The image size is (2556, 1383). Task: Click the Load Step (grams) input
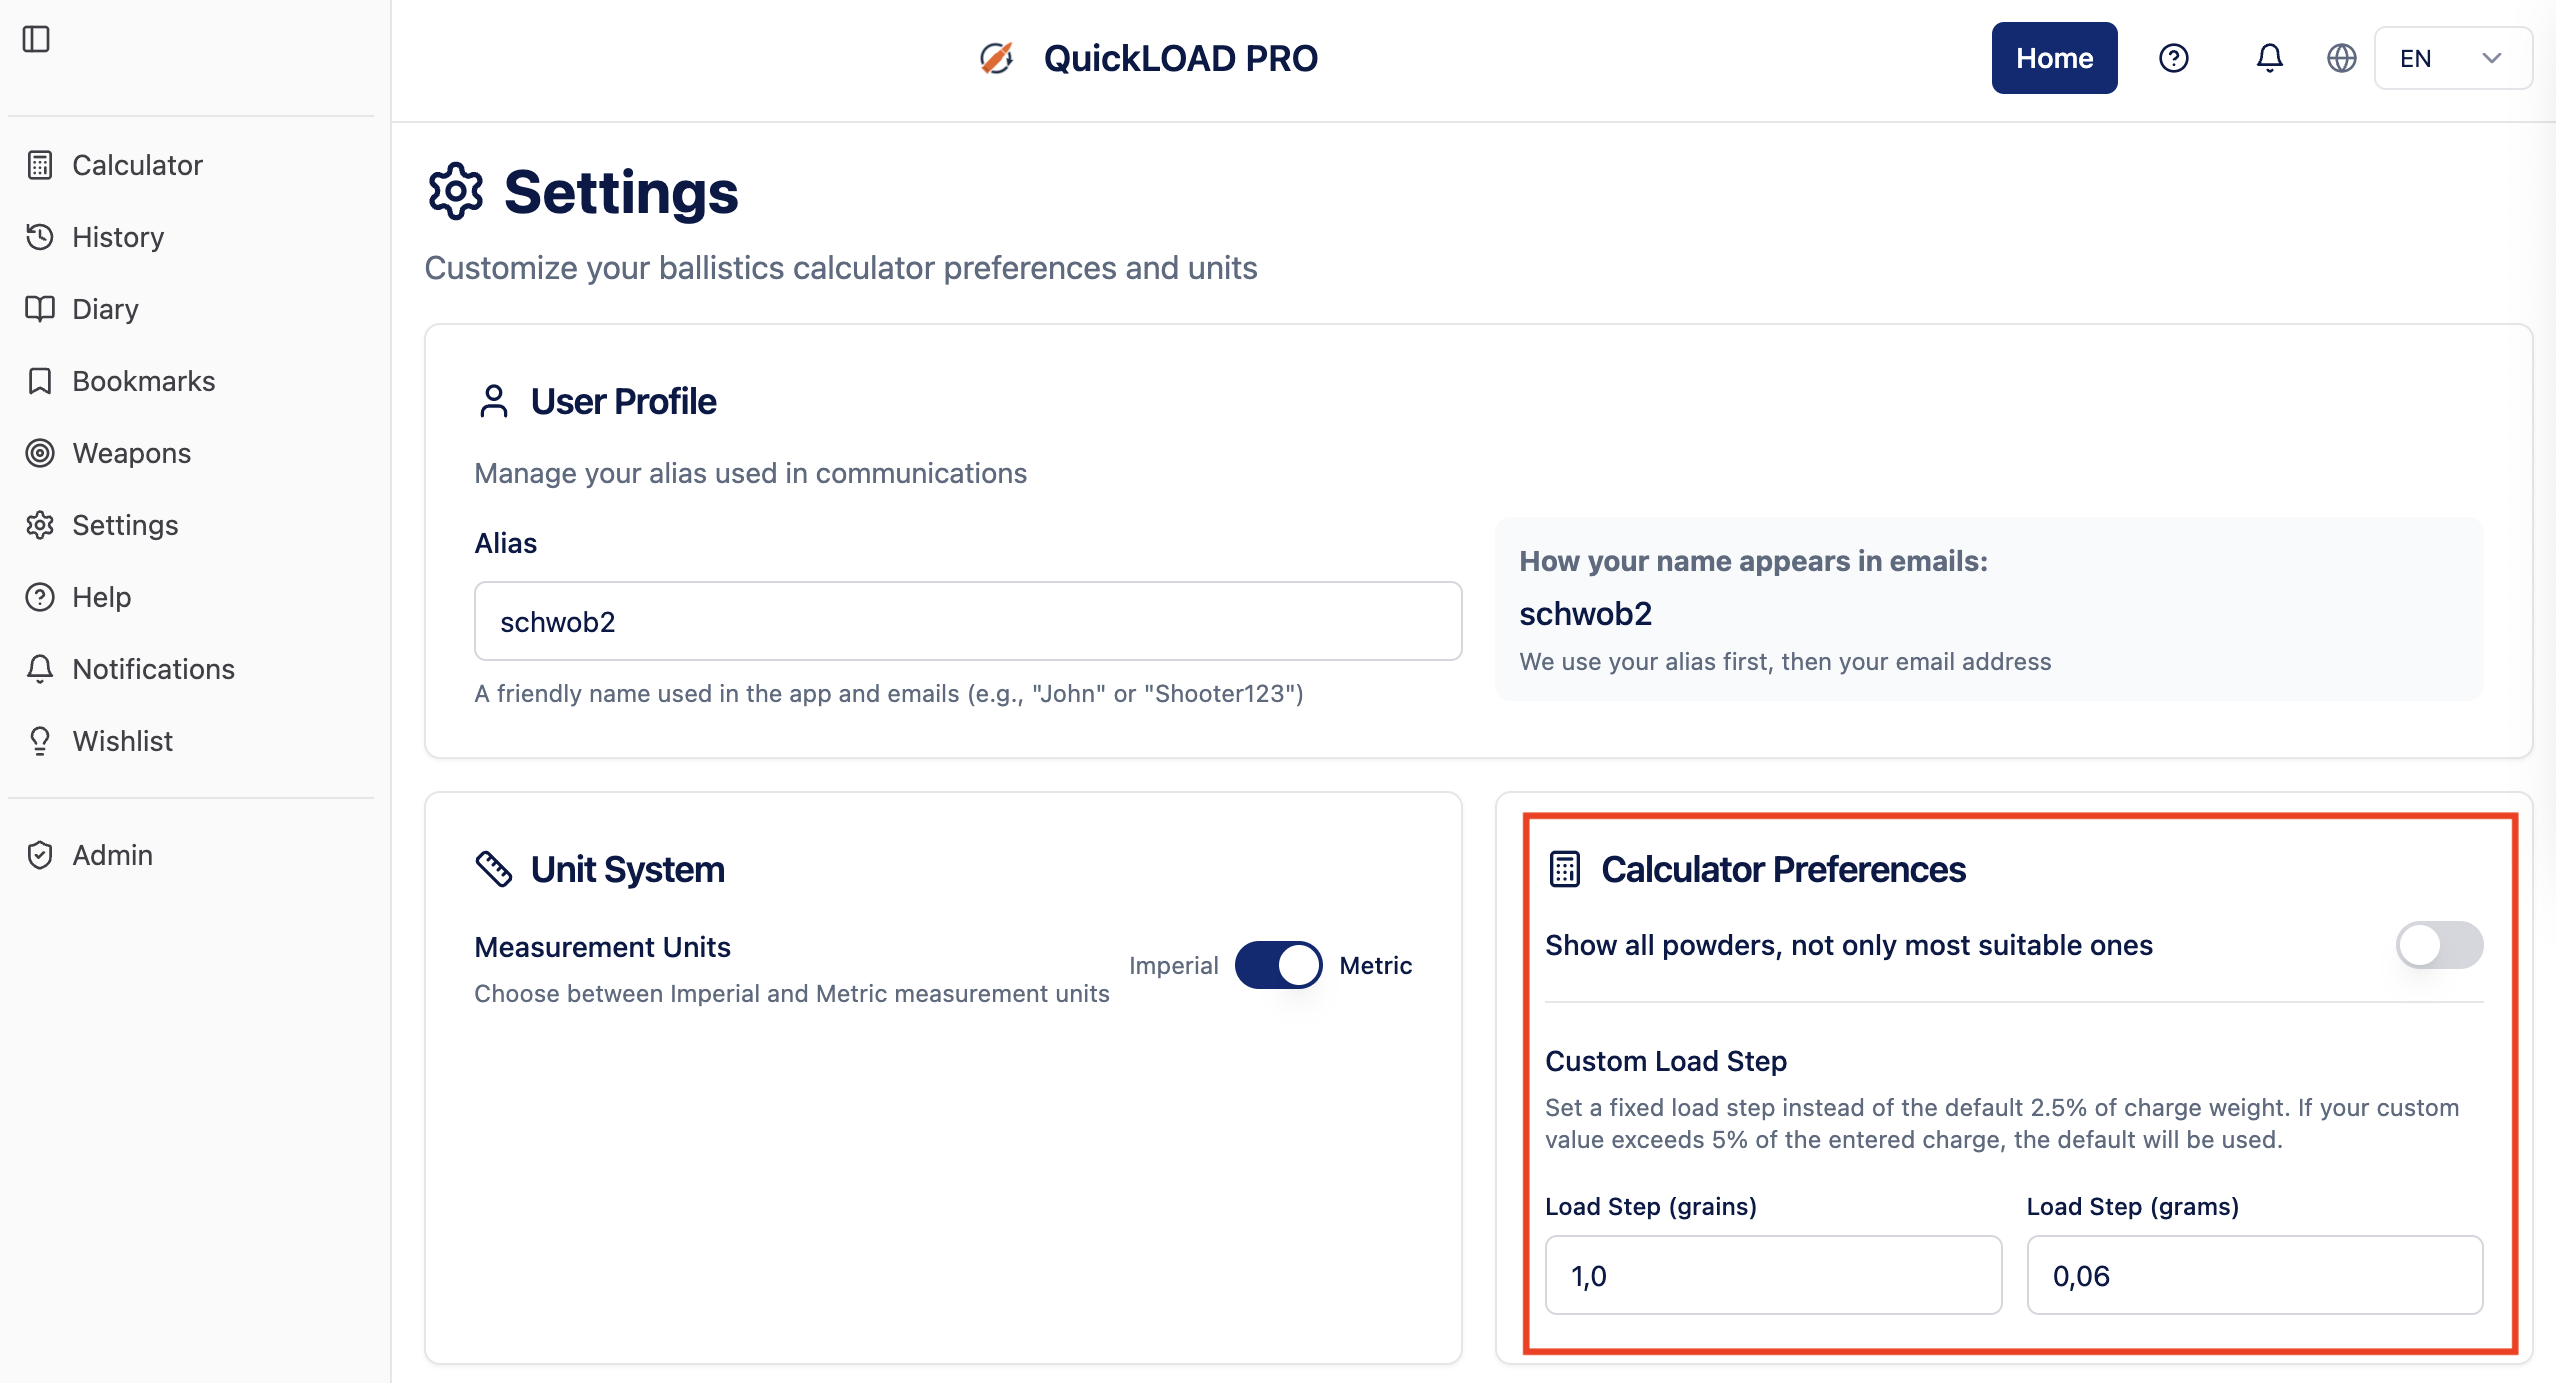tap(2254, 1275)
